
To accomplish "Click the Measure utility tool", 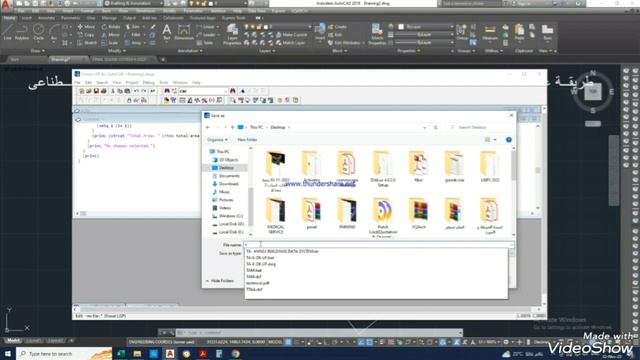I will tap(489, 32).
